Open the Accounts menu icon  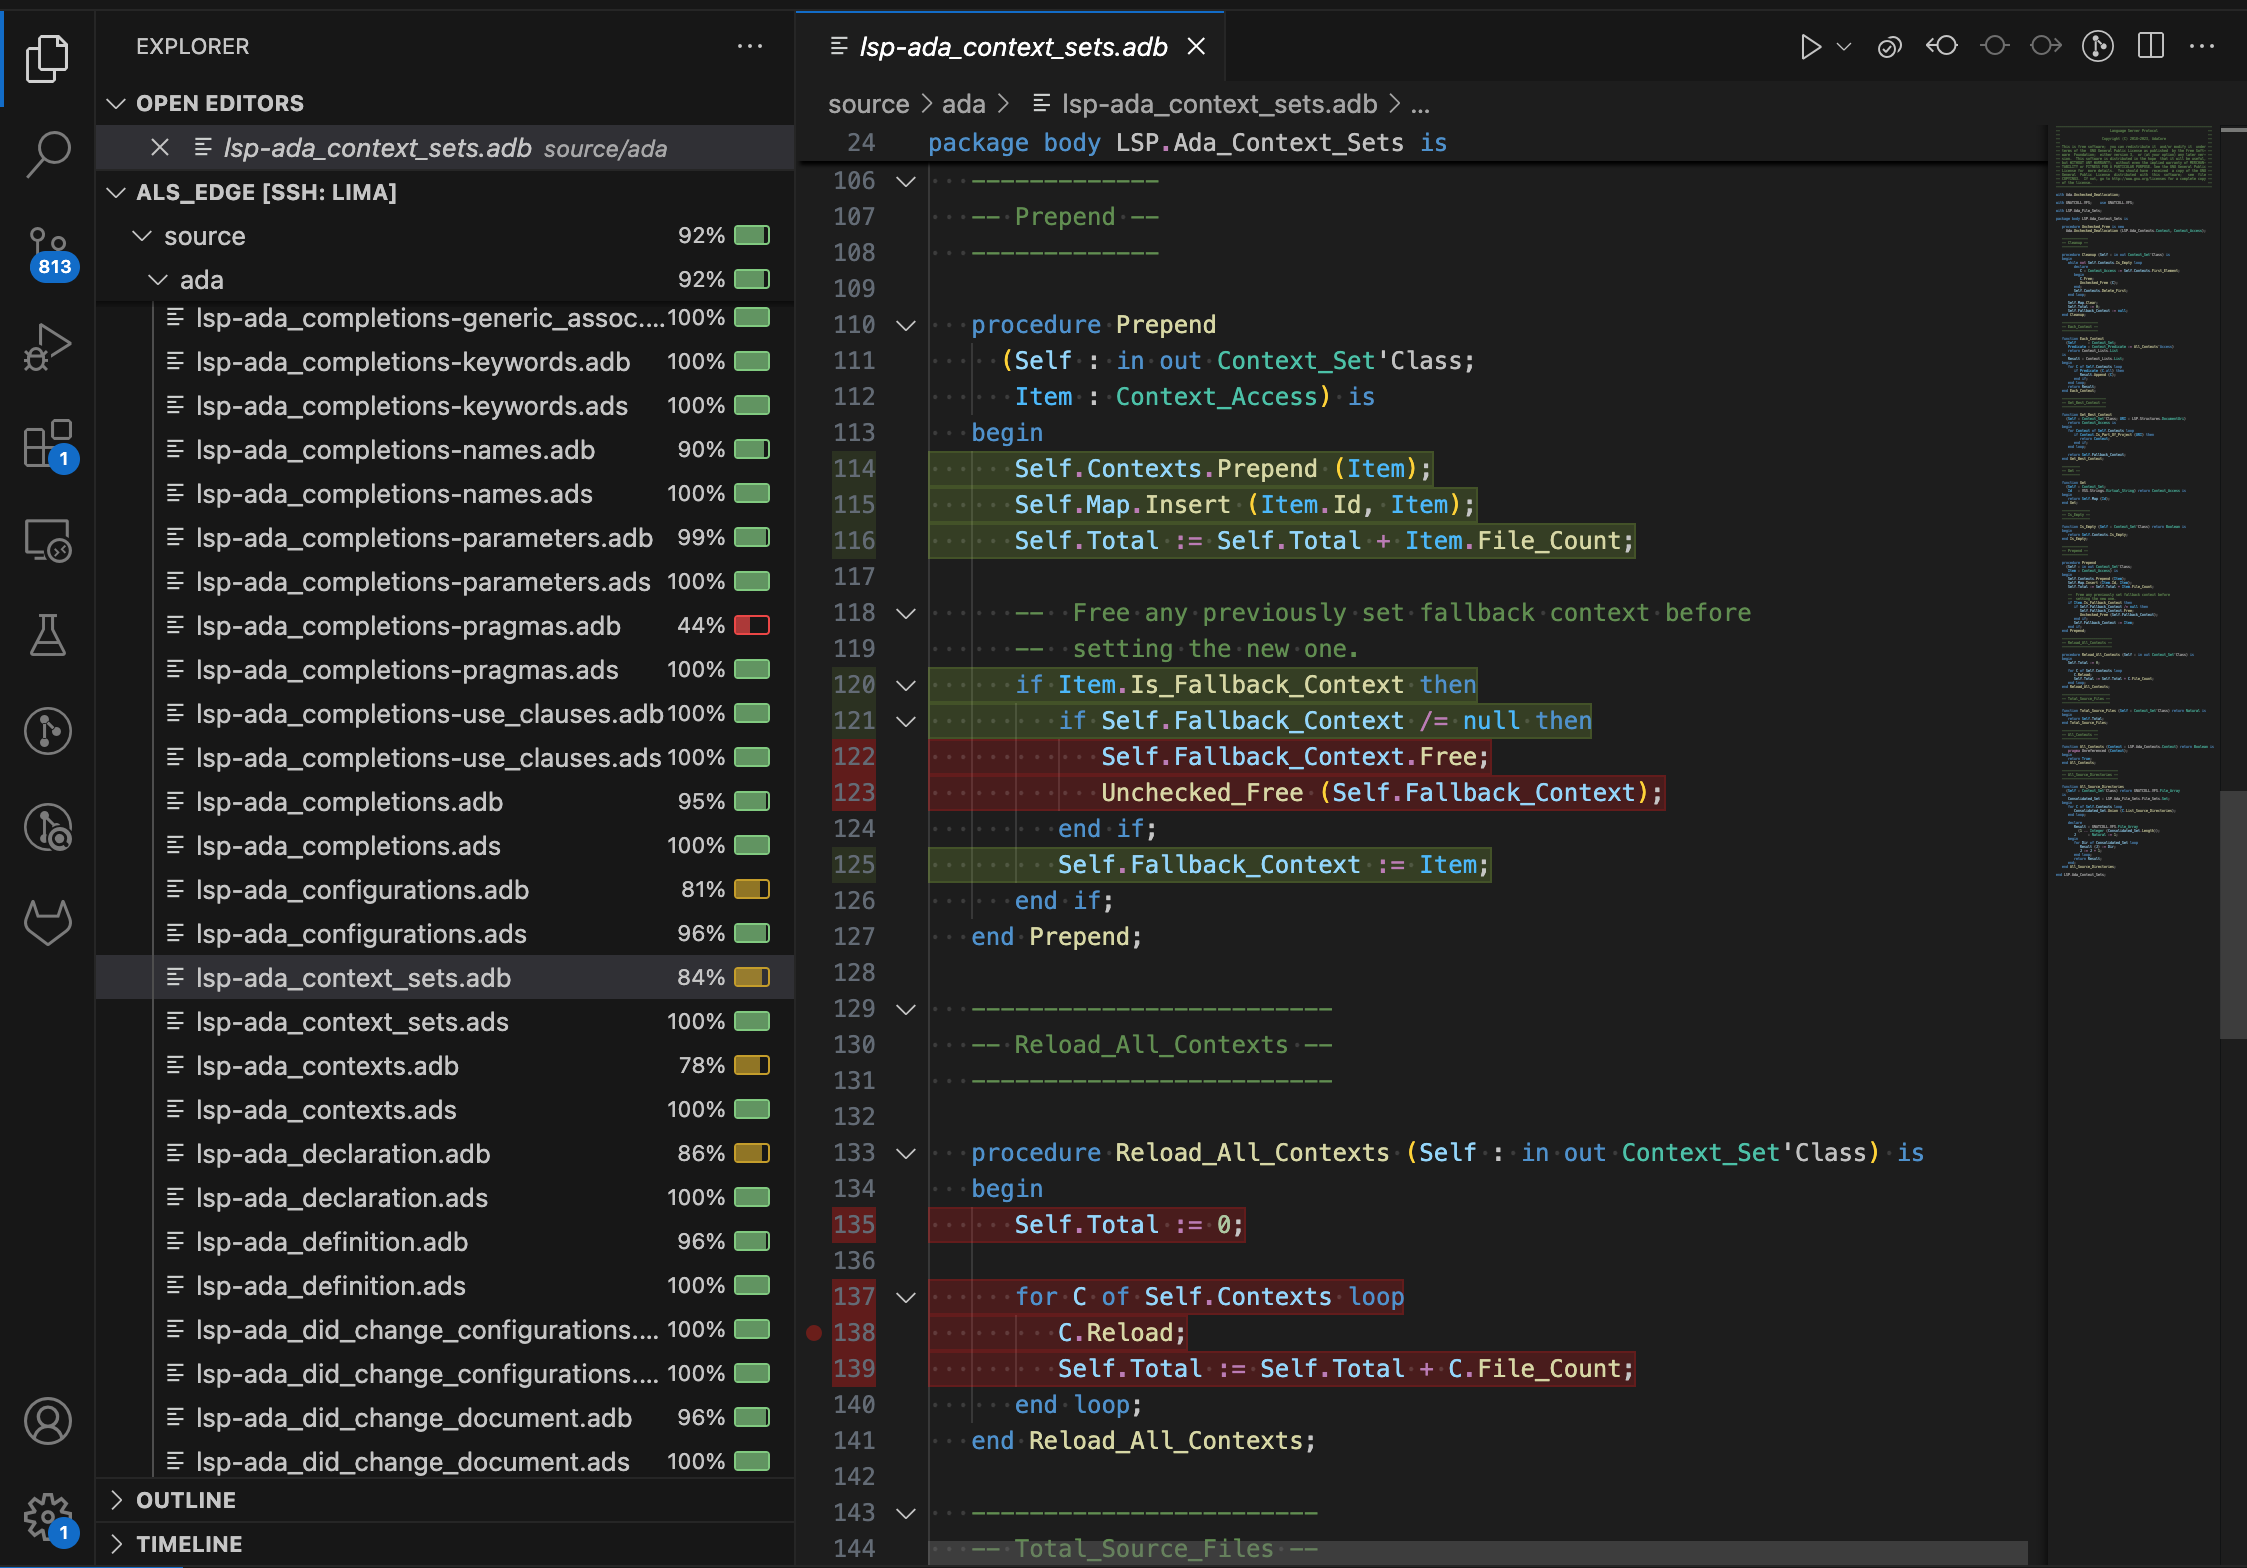tap(47, 1421)
